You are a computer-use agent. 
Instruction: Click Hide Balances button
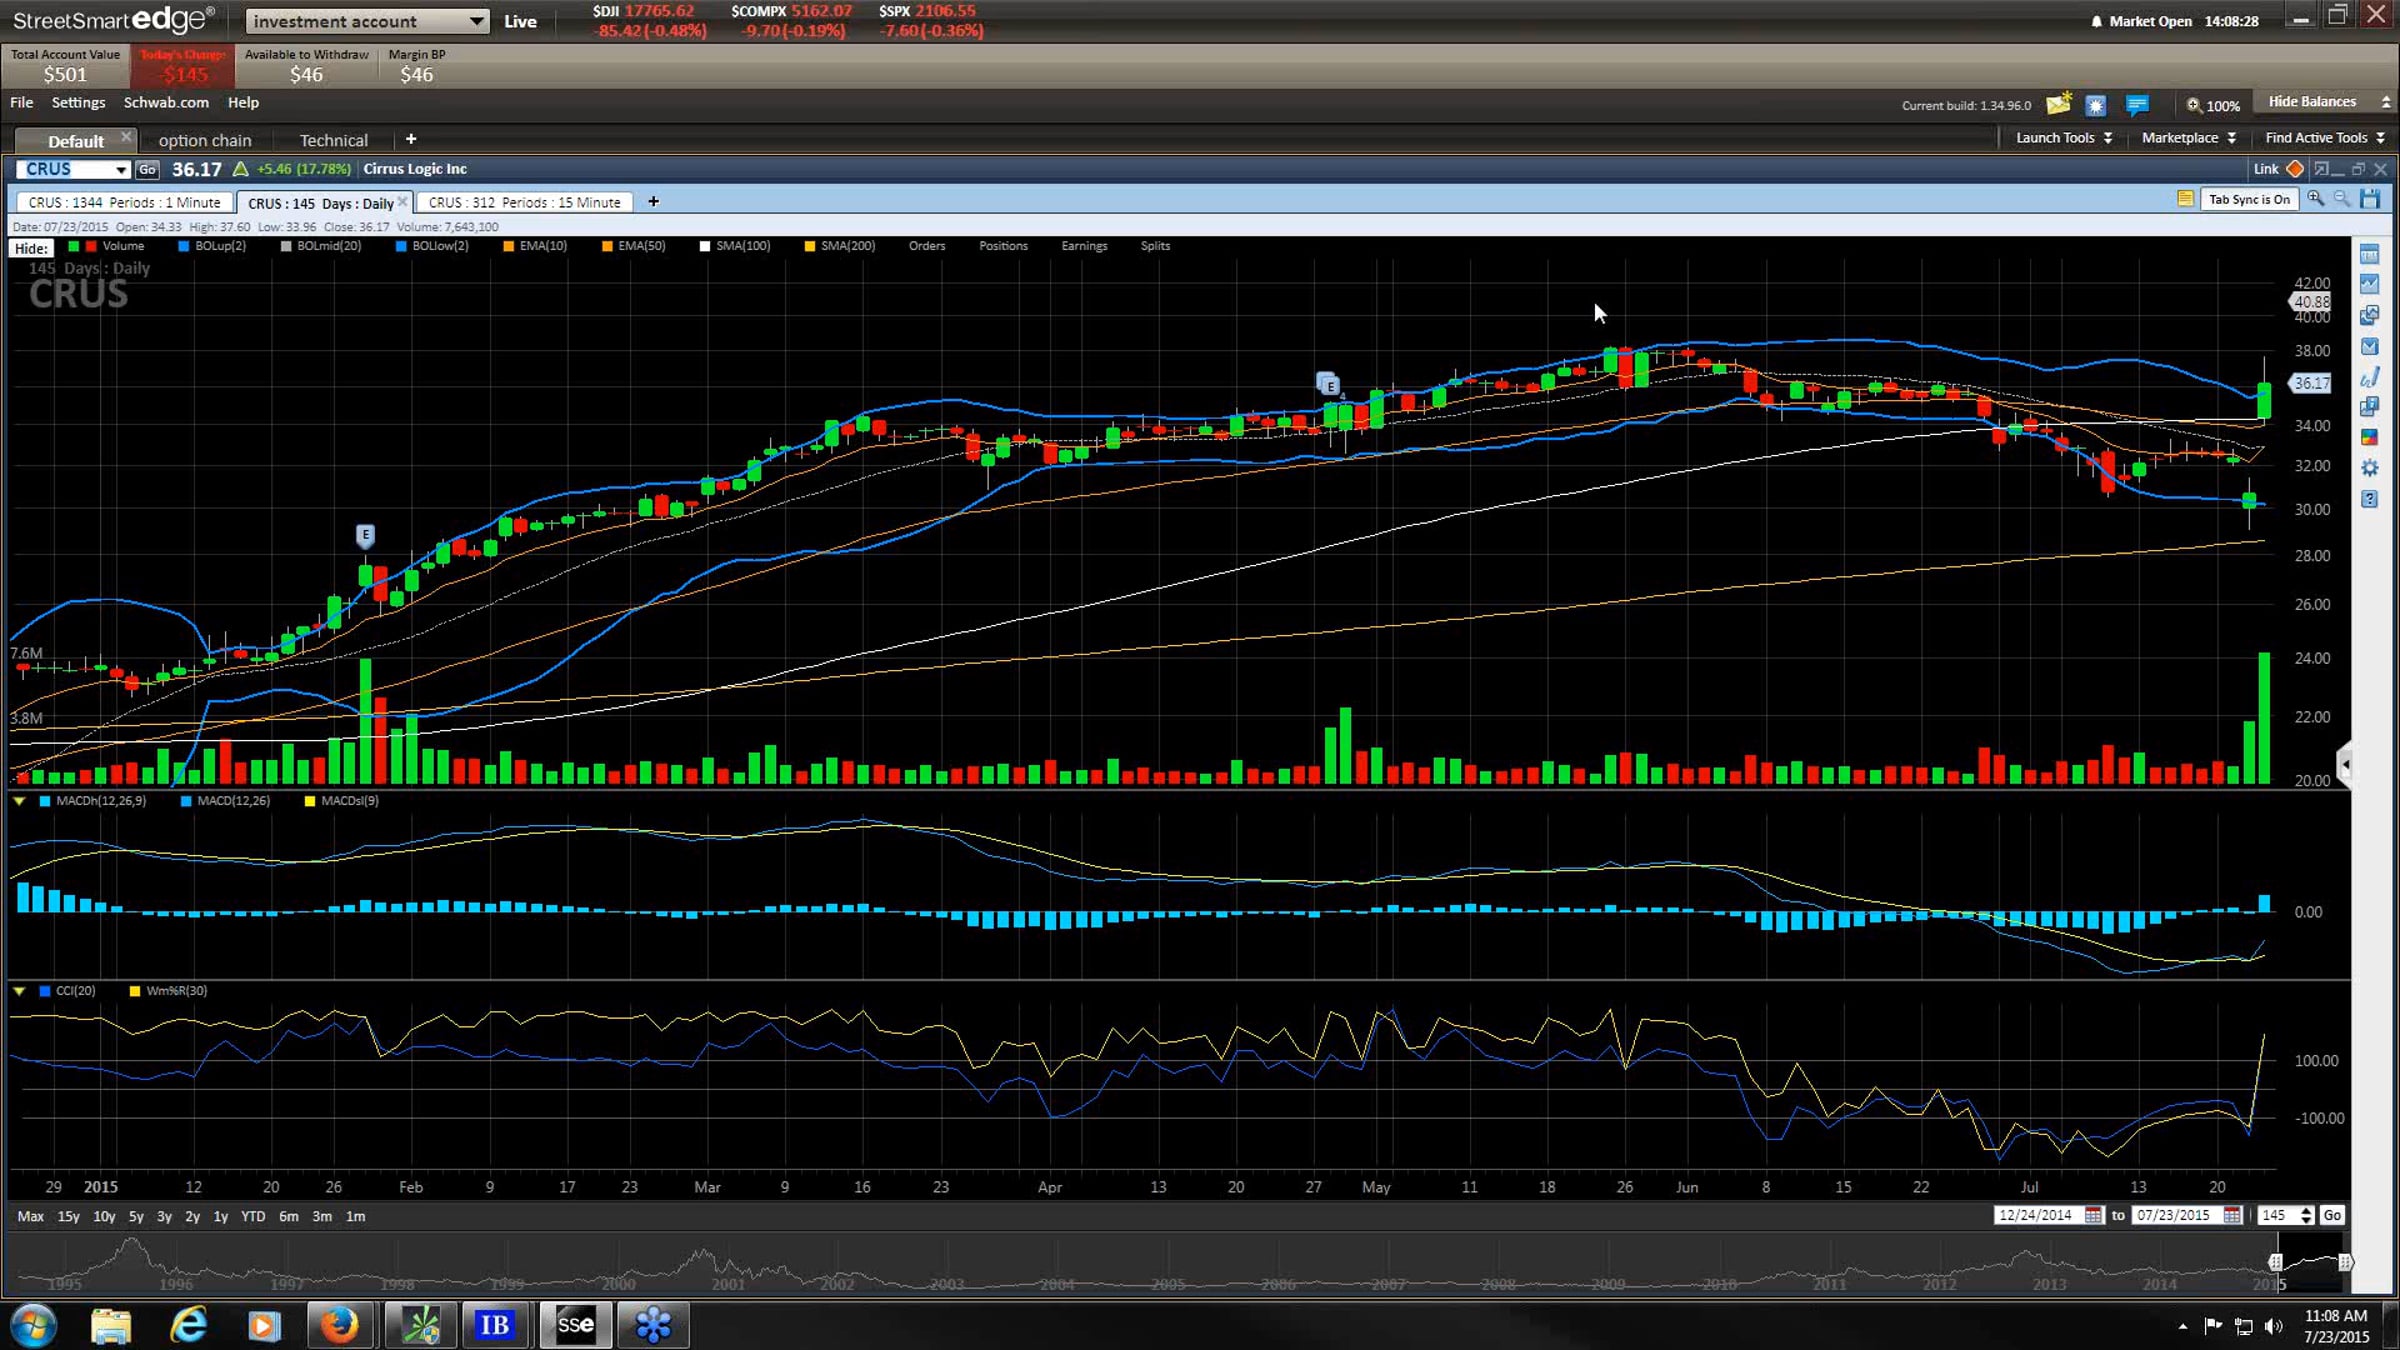point(2312,102)
